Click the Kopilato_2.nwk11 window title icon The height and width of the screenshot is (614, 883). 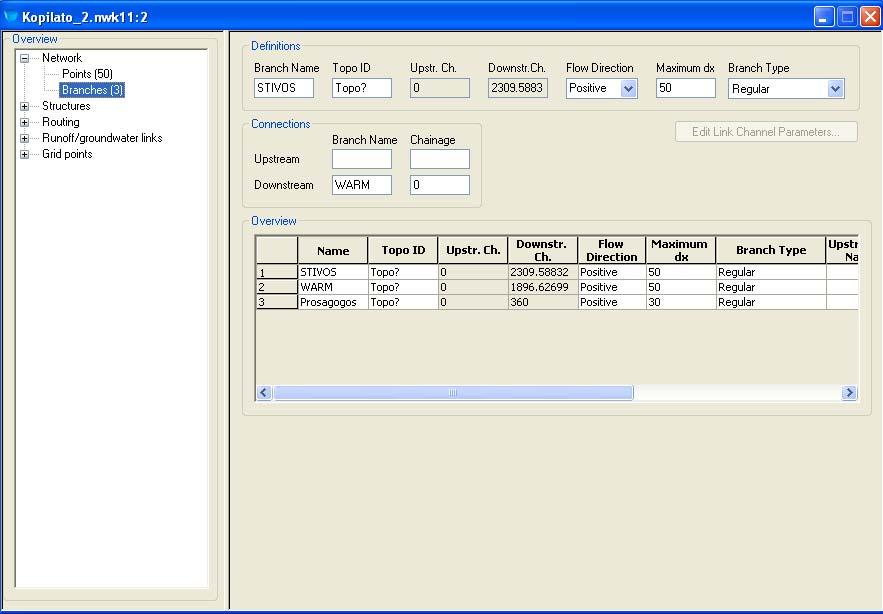tap(10, 16)
